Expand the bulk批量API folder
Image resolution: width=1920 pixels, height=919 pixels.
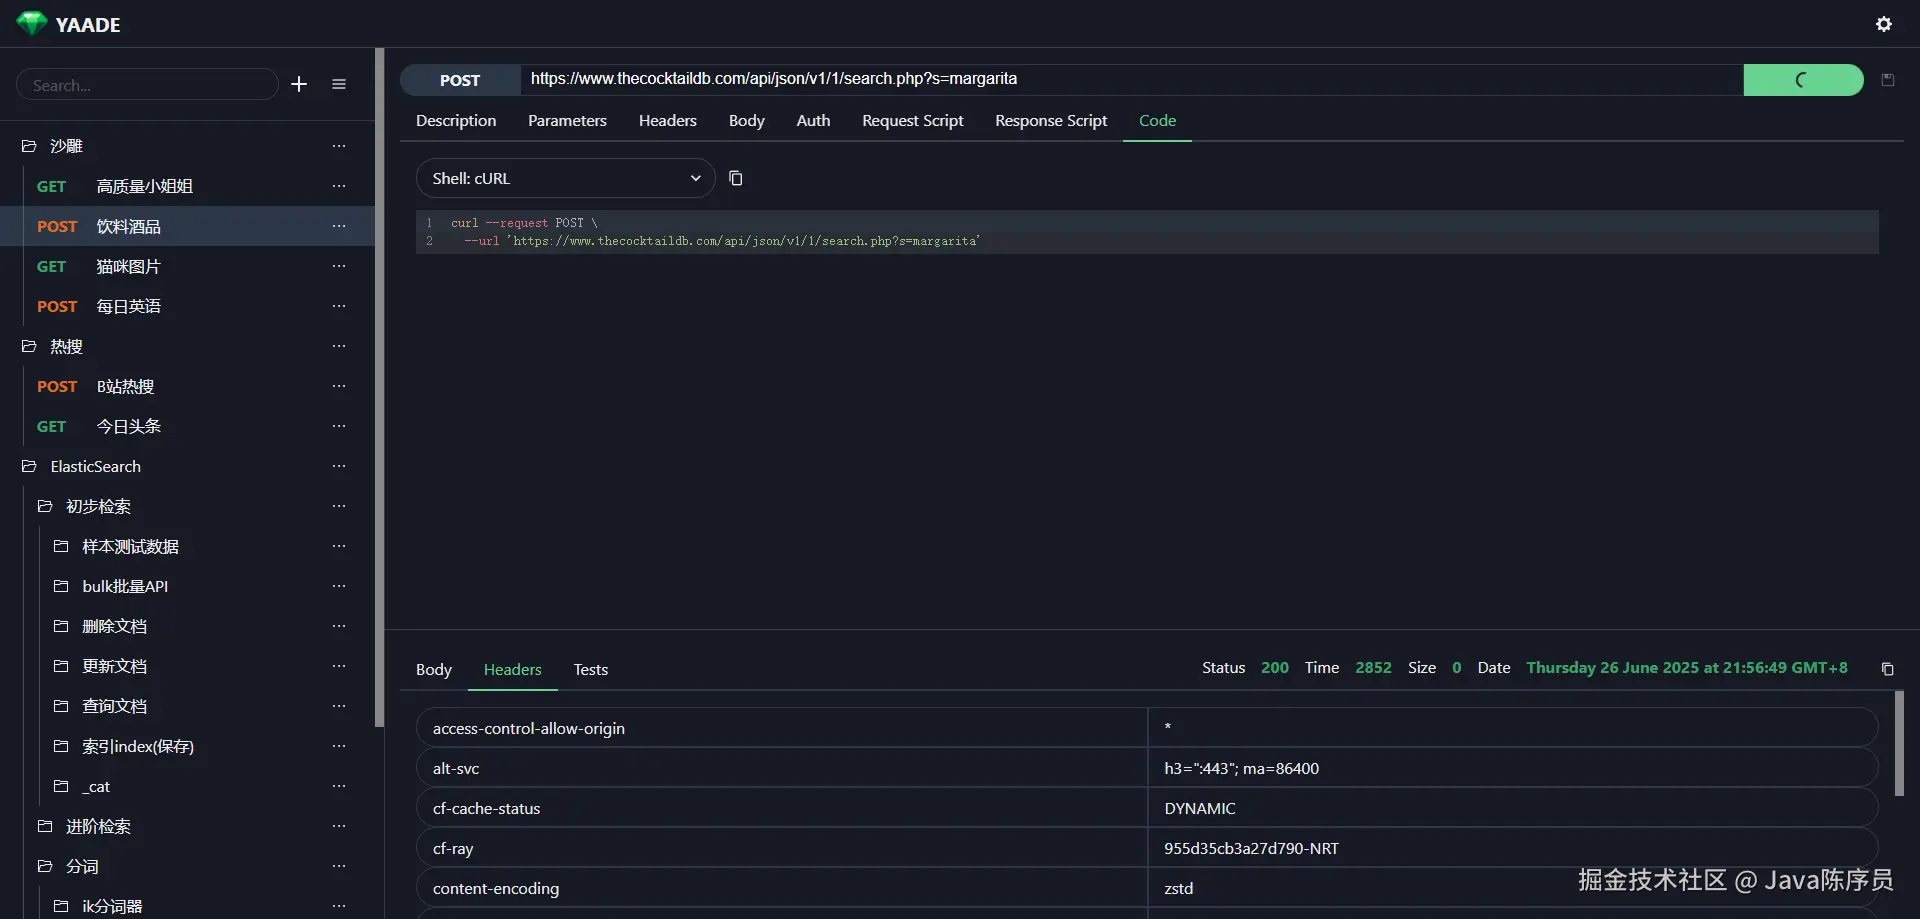click(x=61, y=586)
